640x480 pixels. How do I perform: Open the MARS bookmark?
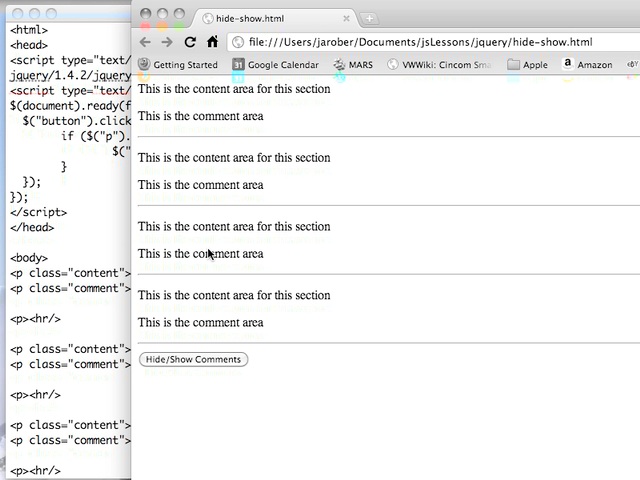tap(353, 64)
